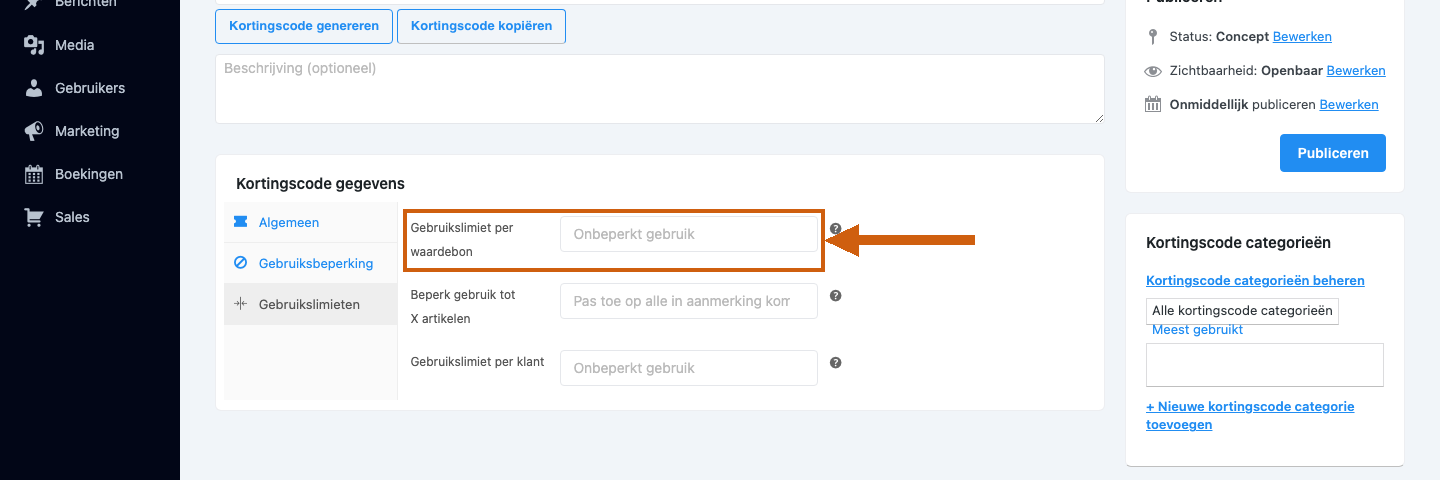This screenshot has width=1440, height=480.
Task: Click the Kortingscode genereren button
Action: pyautogui.click(x=304, y=26)
